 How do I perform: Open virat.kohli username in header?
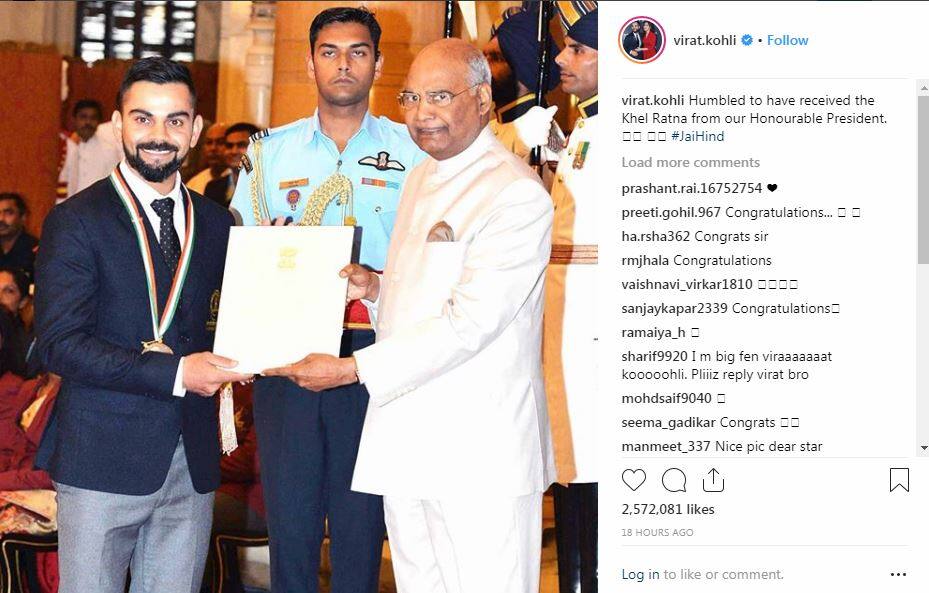click(704, 40)
